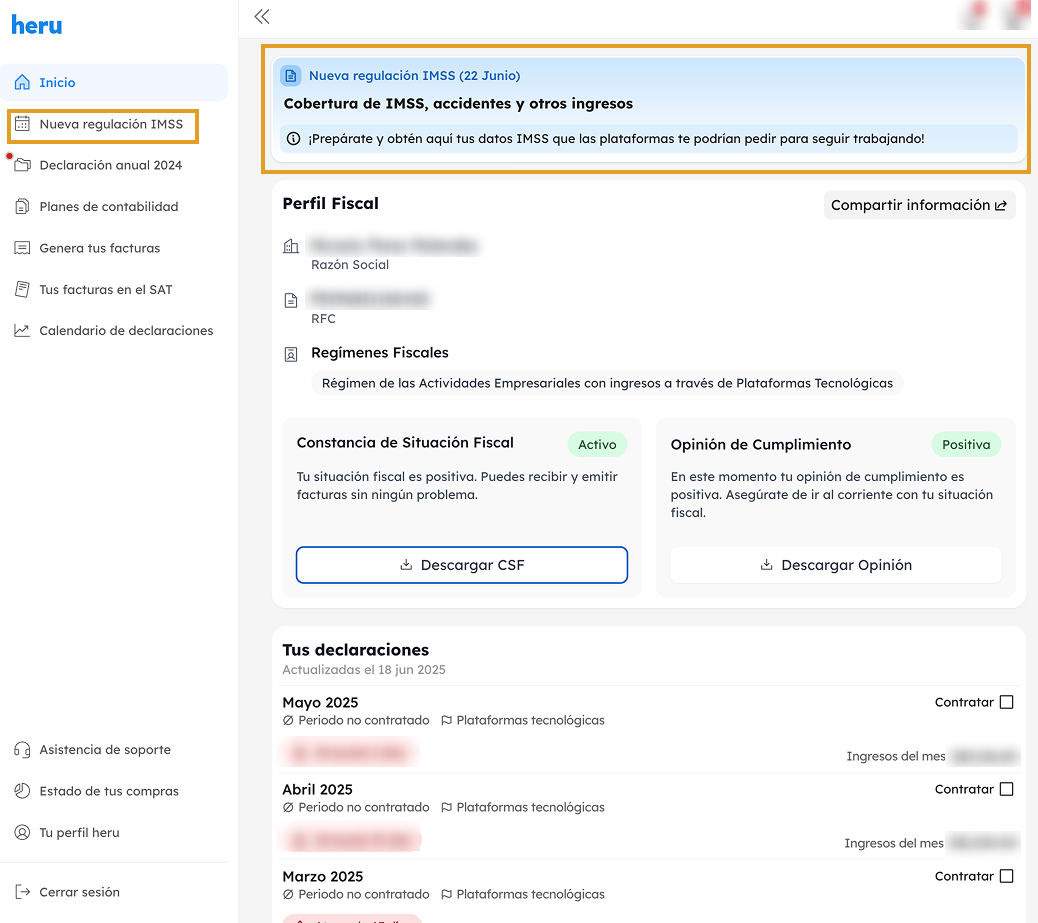Click the Mayo 2025 declaration heading

click(x=320, y=703)
